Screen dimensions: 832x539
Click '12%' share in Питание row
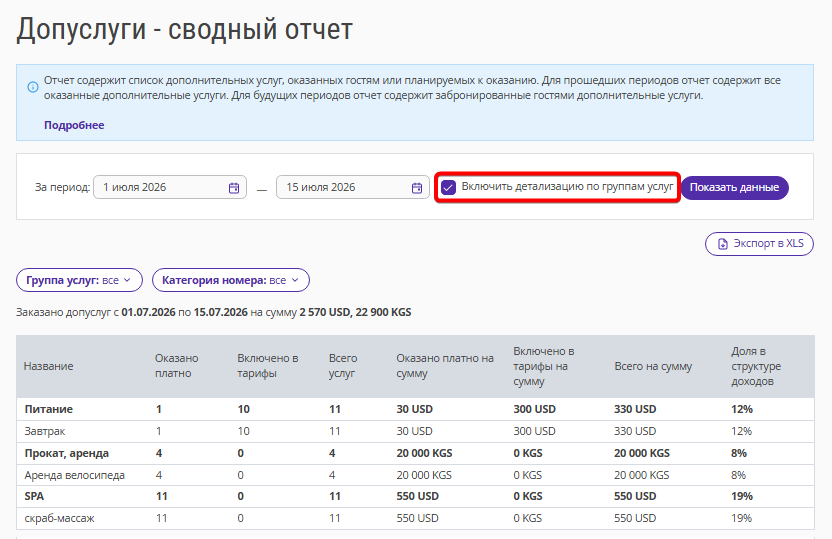(742, 409)
